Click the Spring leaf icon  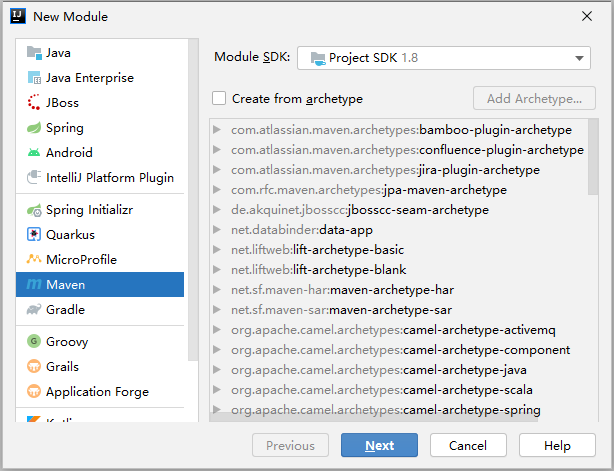tap(34, 128)
